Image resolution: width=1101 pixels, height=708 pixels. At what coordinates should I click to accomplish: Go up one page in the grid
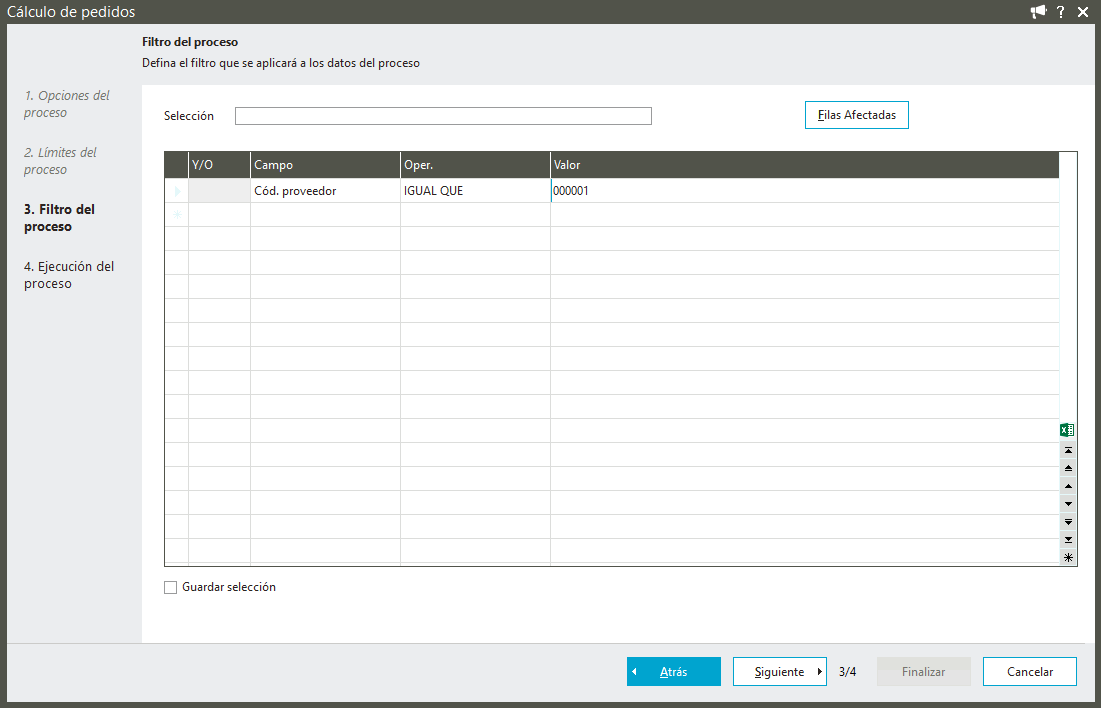(x=1068, y=468)
